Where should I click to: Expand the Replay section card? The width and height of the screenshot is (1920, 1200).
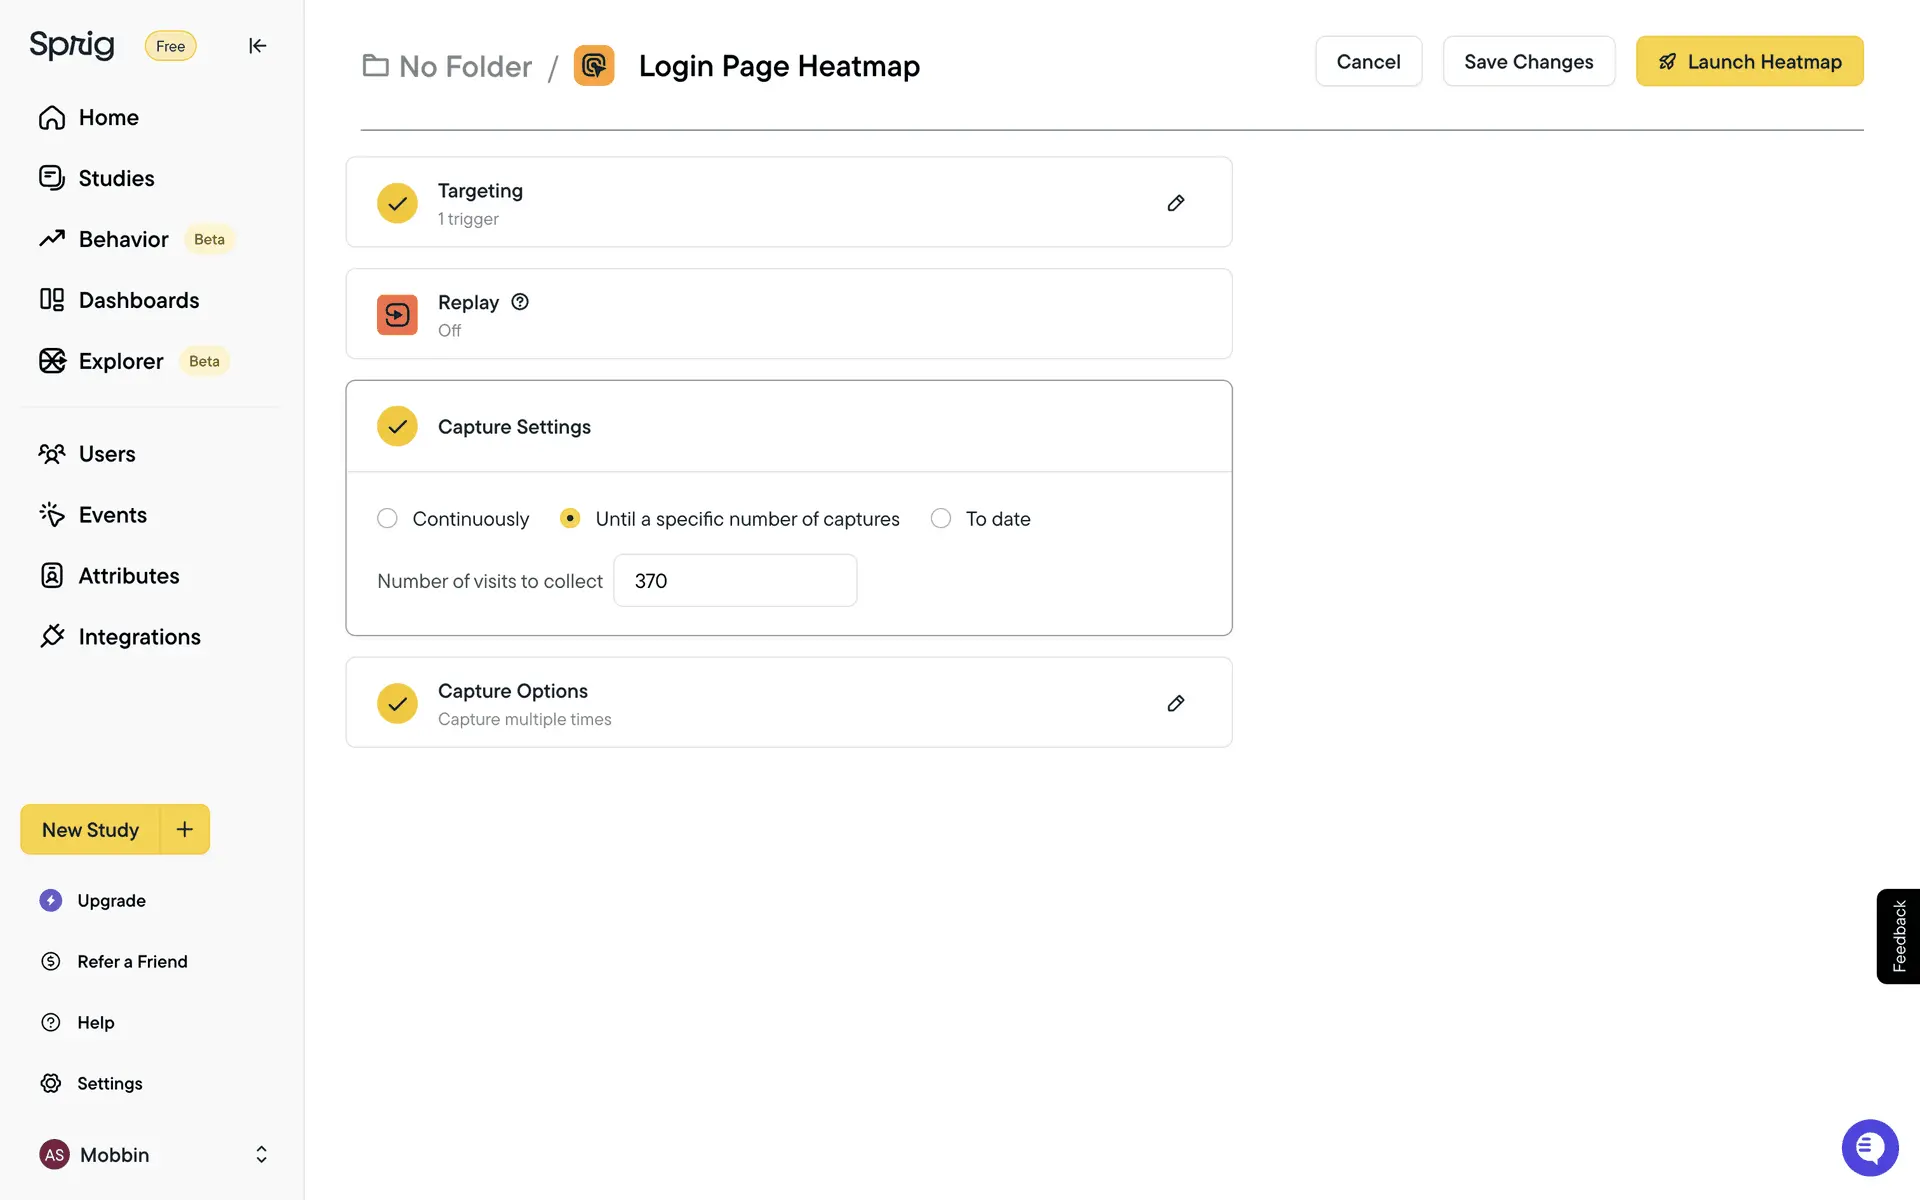coord(788,314)
